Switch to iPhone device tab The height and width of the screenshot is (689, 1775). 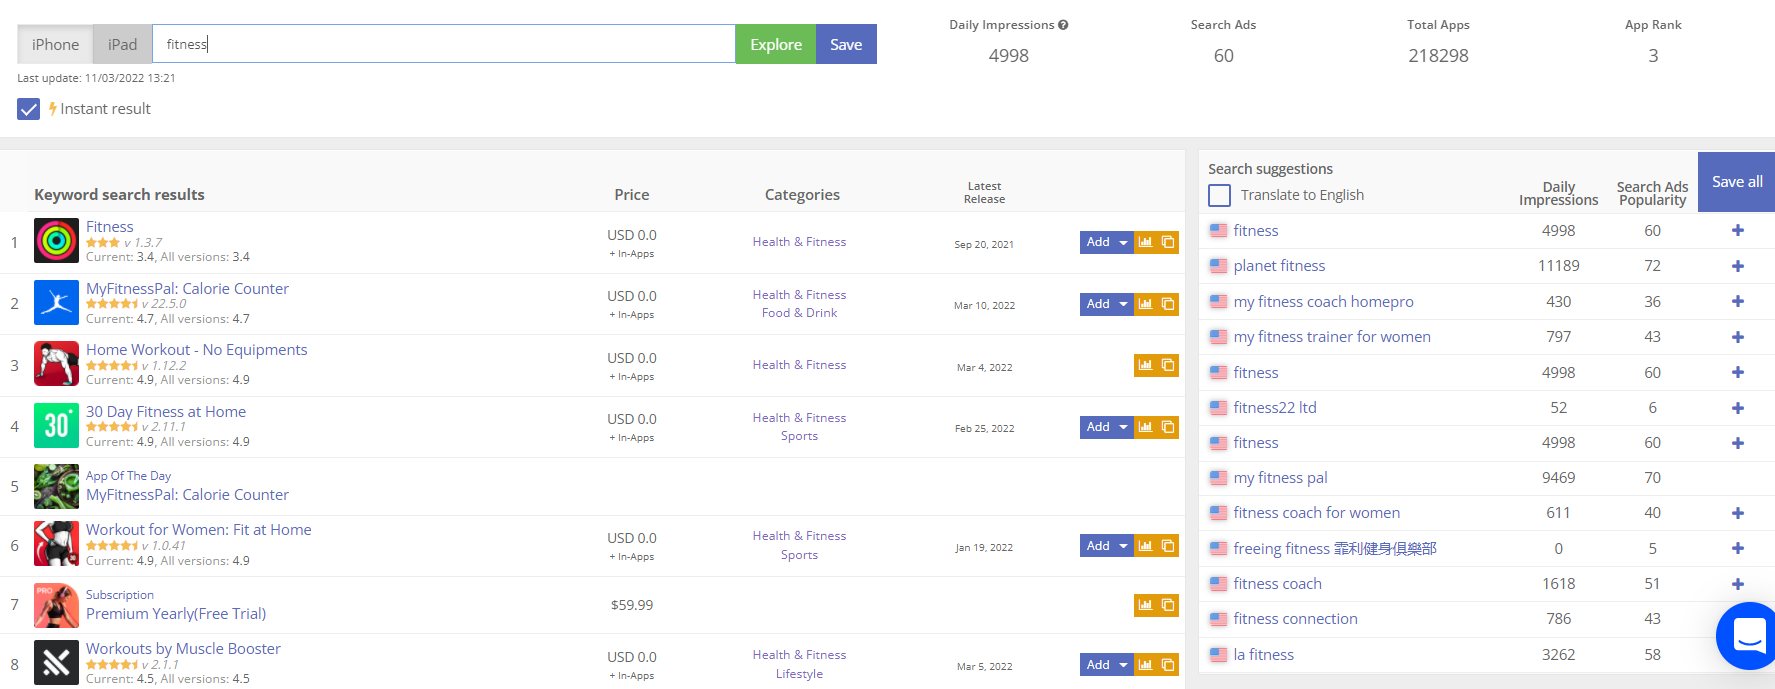(55, 44)
